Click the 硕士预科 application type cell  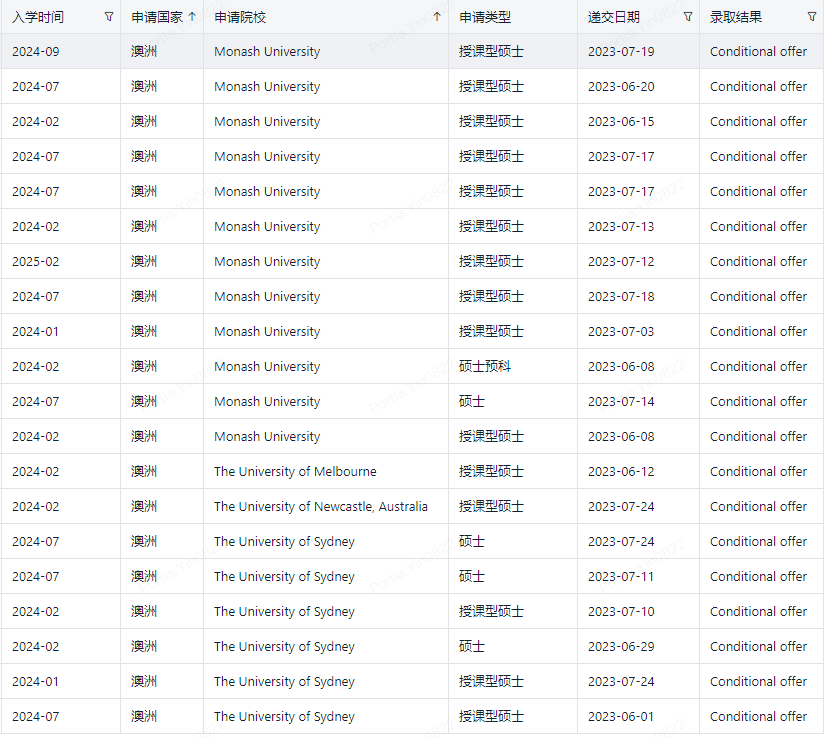[x=485, y=367]
